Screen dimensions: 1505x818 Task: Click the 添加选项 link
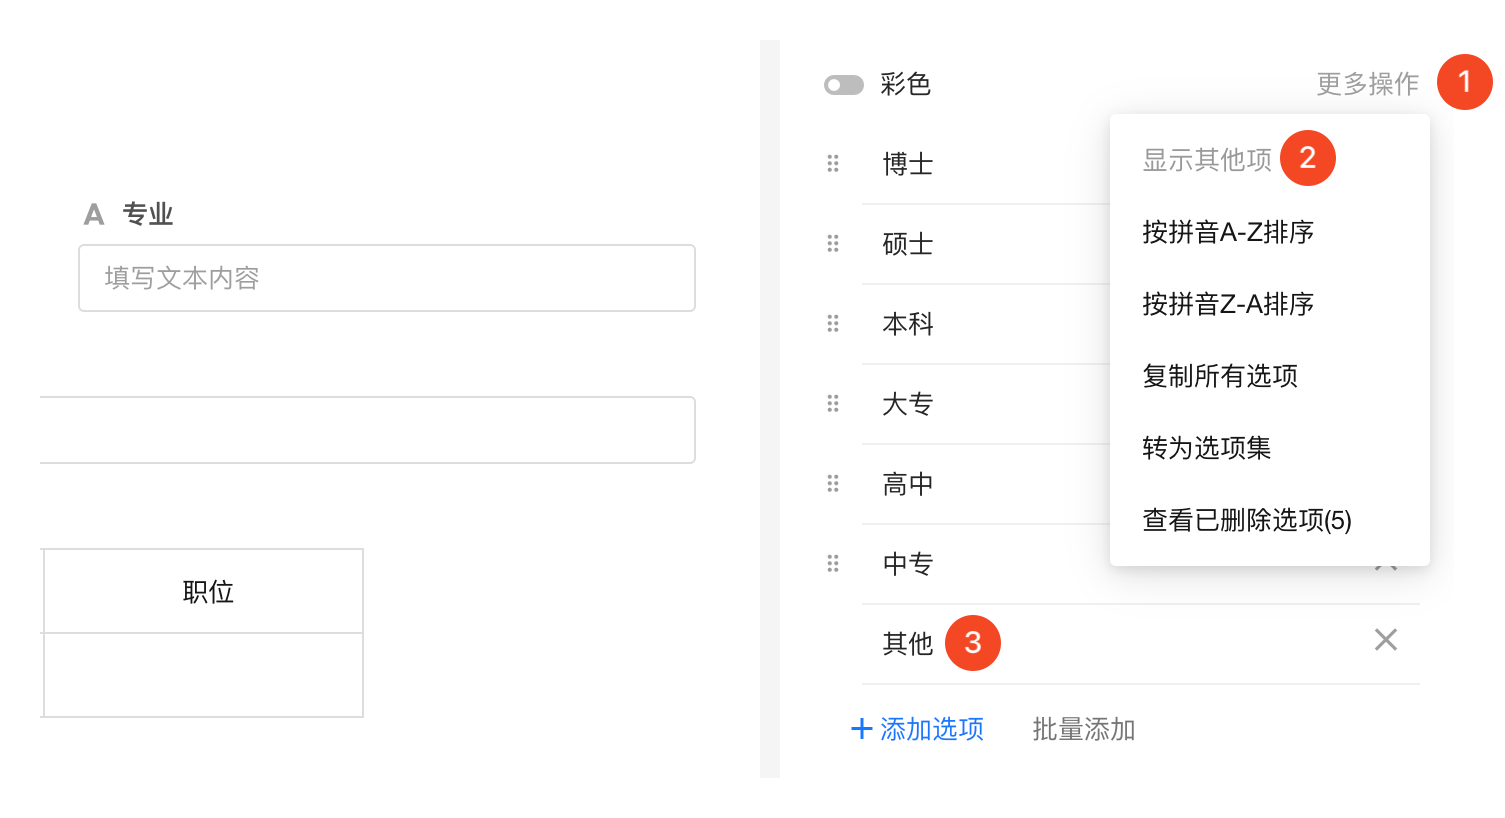click(931, 729)
